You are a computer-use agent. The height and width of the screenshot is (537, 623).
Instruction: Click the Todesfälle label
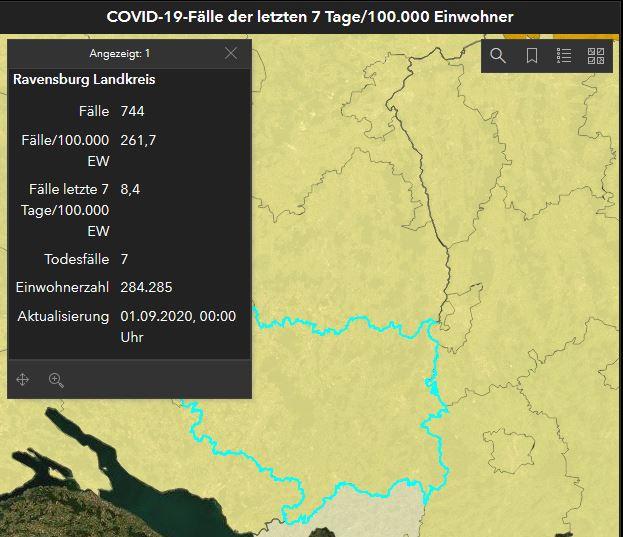(76, 259)
